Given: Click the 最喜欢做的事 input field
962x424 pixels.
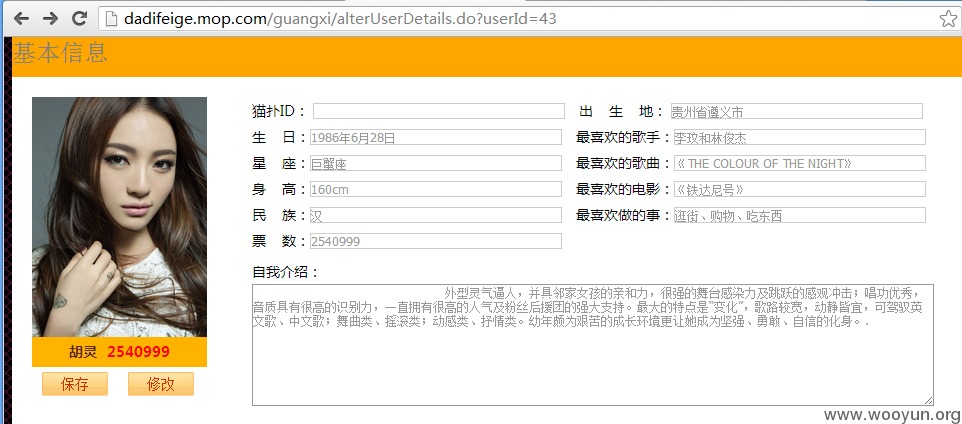Looking at the screenshot, I should 799,215.
